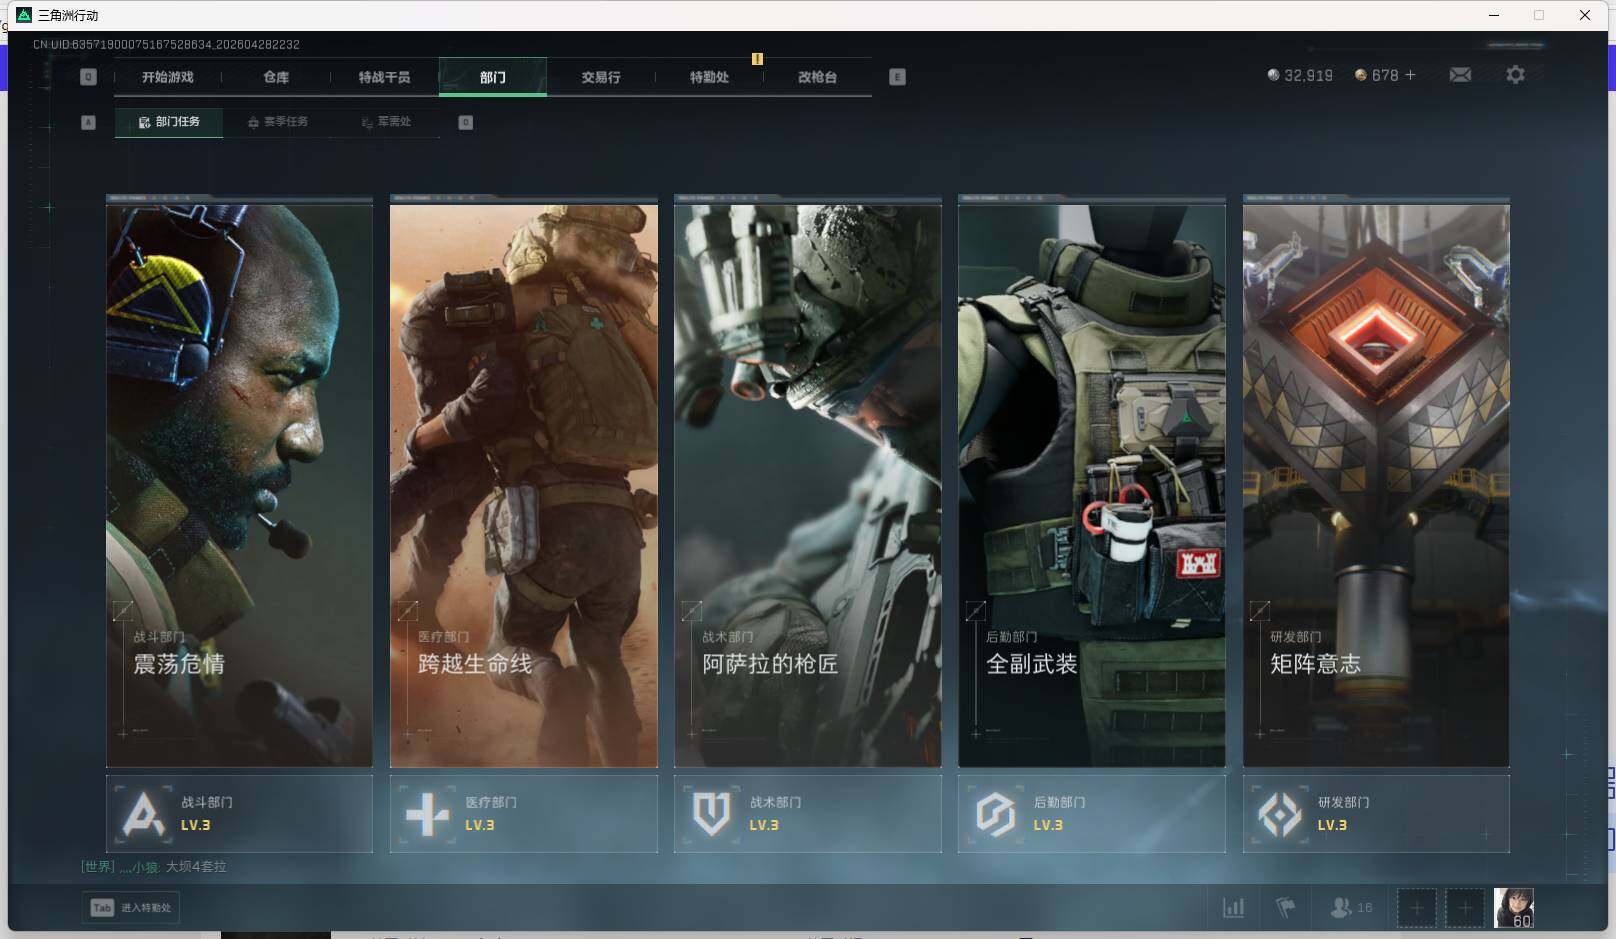Open the friends list icon showing 16
This screenshot has height=939, width=1616.
[x=1351, y=908]
